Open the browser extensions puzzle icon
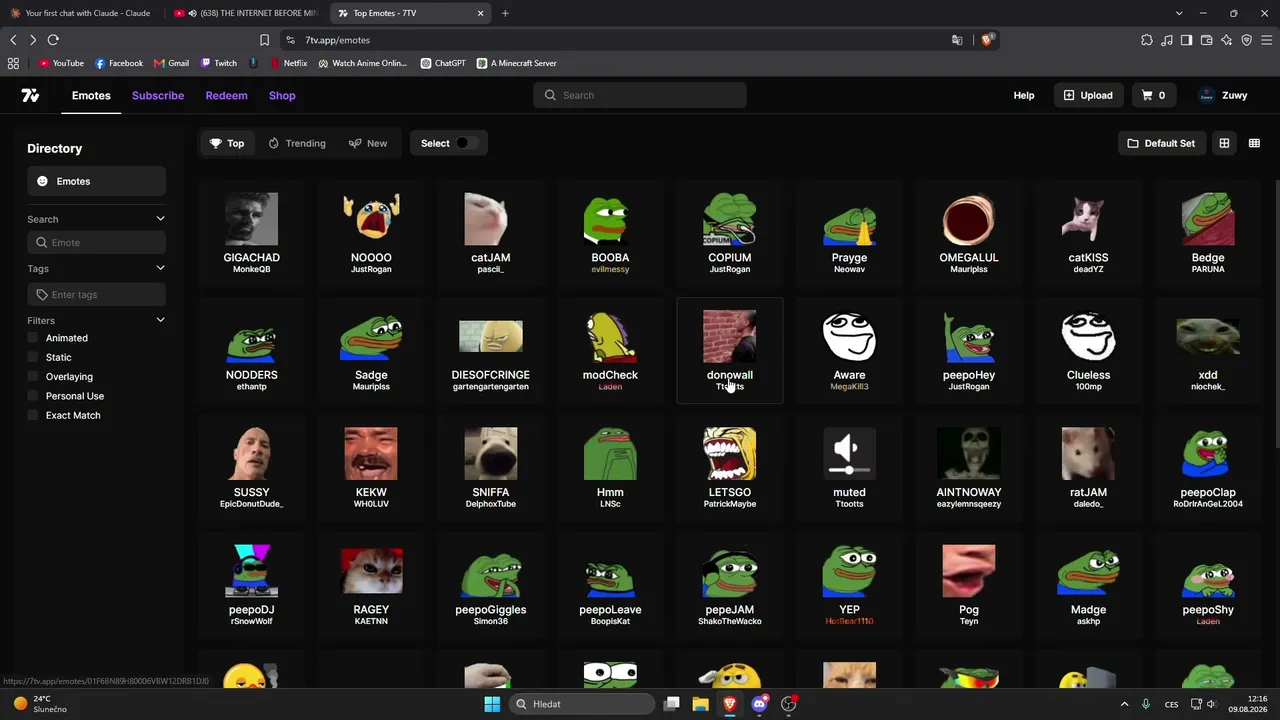The height and width of the screenshot is (720, 1280). pos(1146,40)
